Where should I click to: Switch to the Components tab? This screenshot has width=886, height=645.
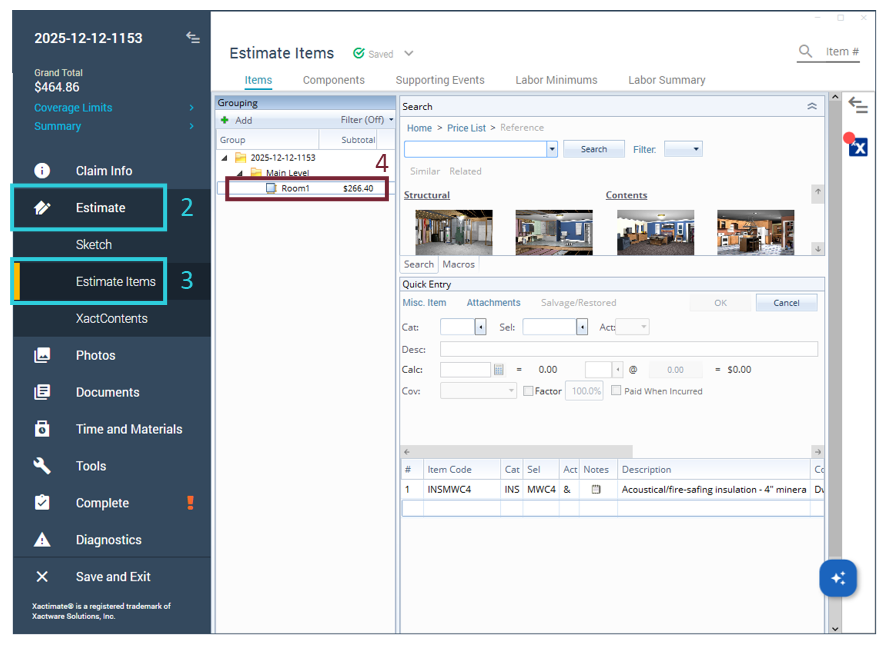(333, 80)
